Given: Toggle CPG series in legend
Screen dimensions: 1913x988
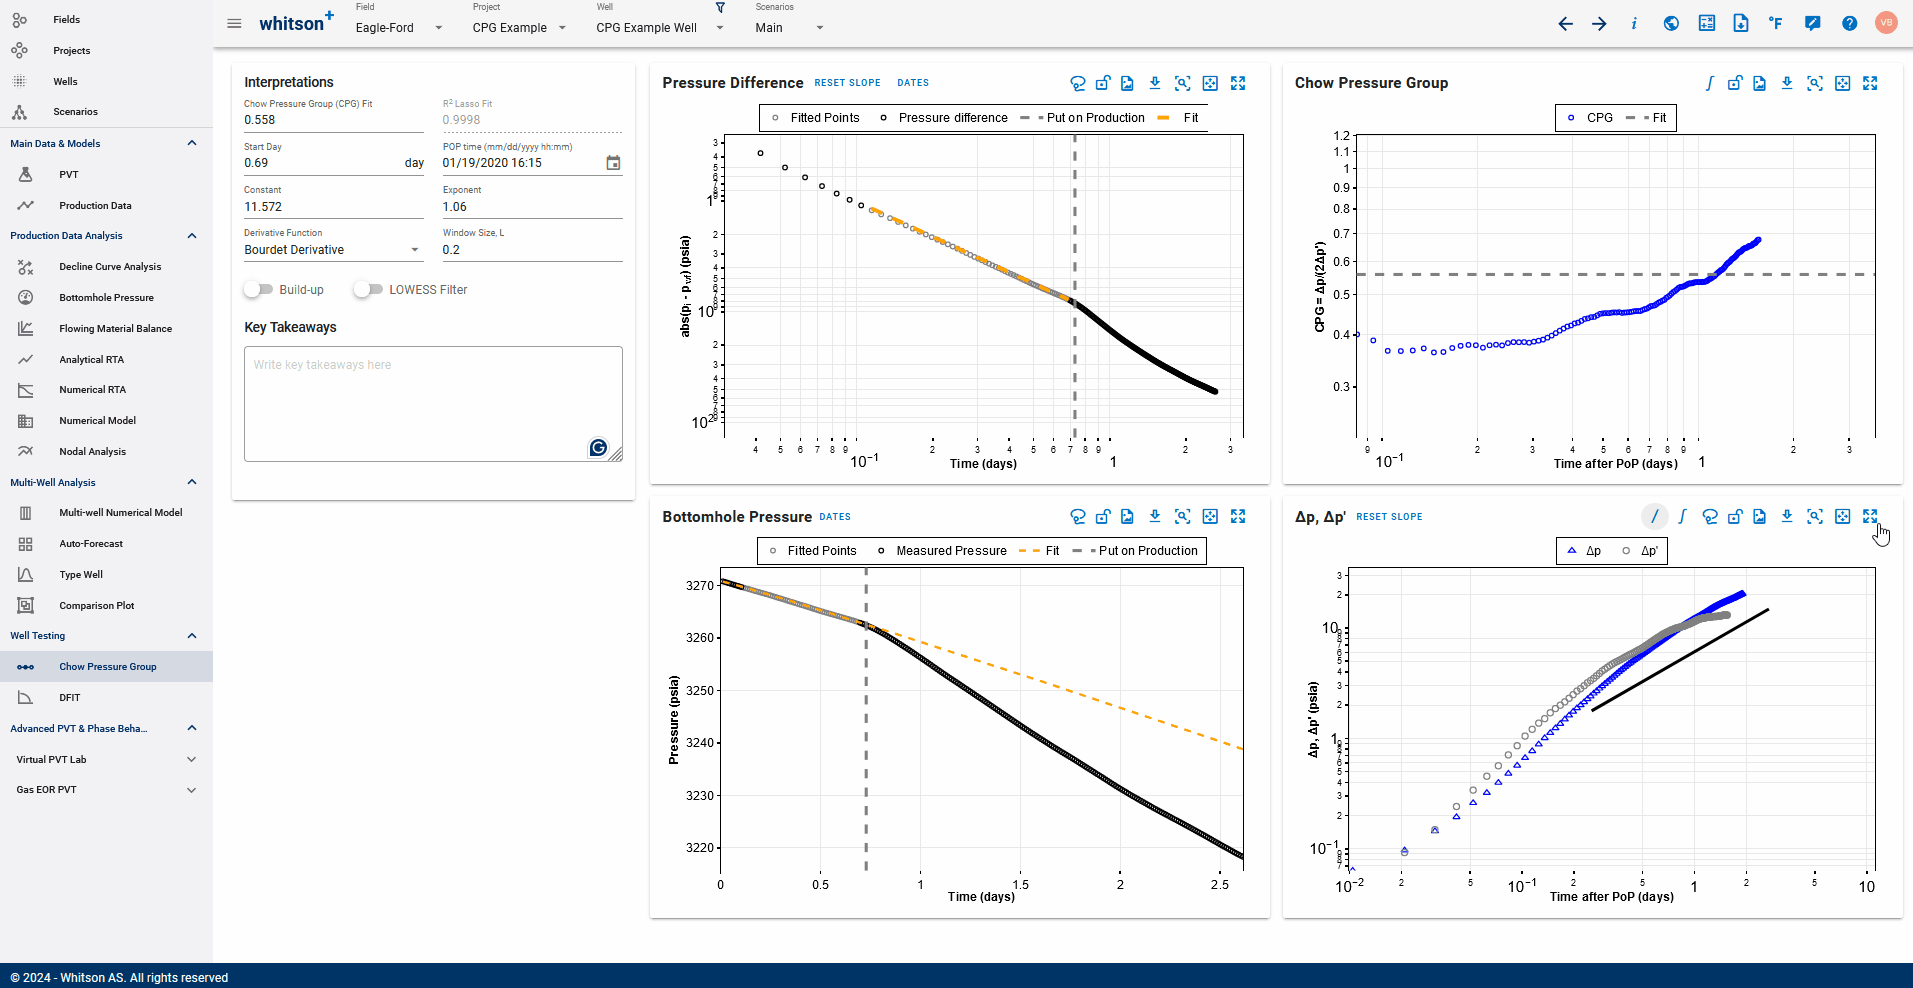Looking at the screenshot, I should tap(1589, 118).
